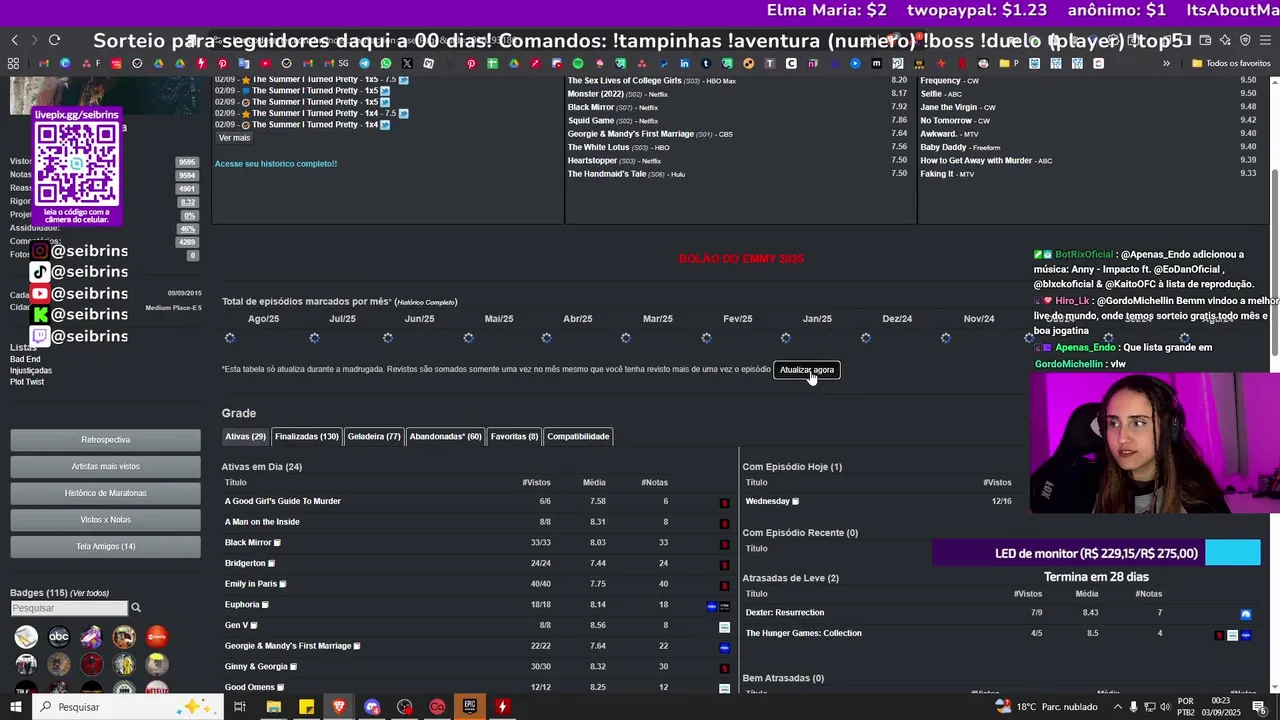Open 'Histórico de Maratonas'
The width and height of the screenshot is (1280, 720).
105,493
